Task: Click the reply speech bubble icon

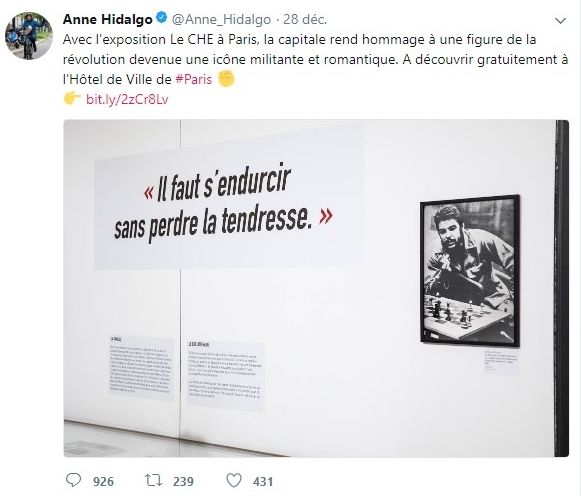Action: [73, 480]
